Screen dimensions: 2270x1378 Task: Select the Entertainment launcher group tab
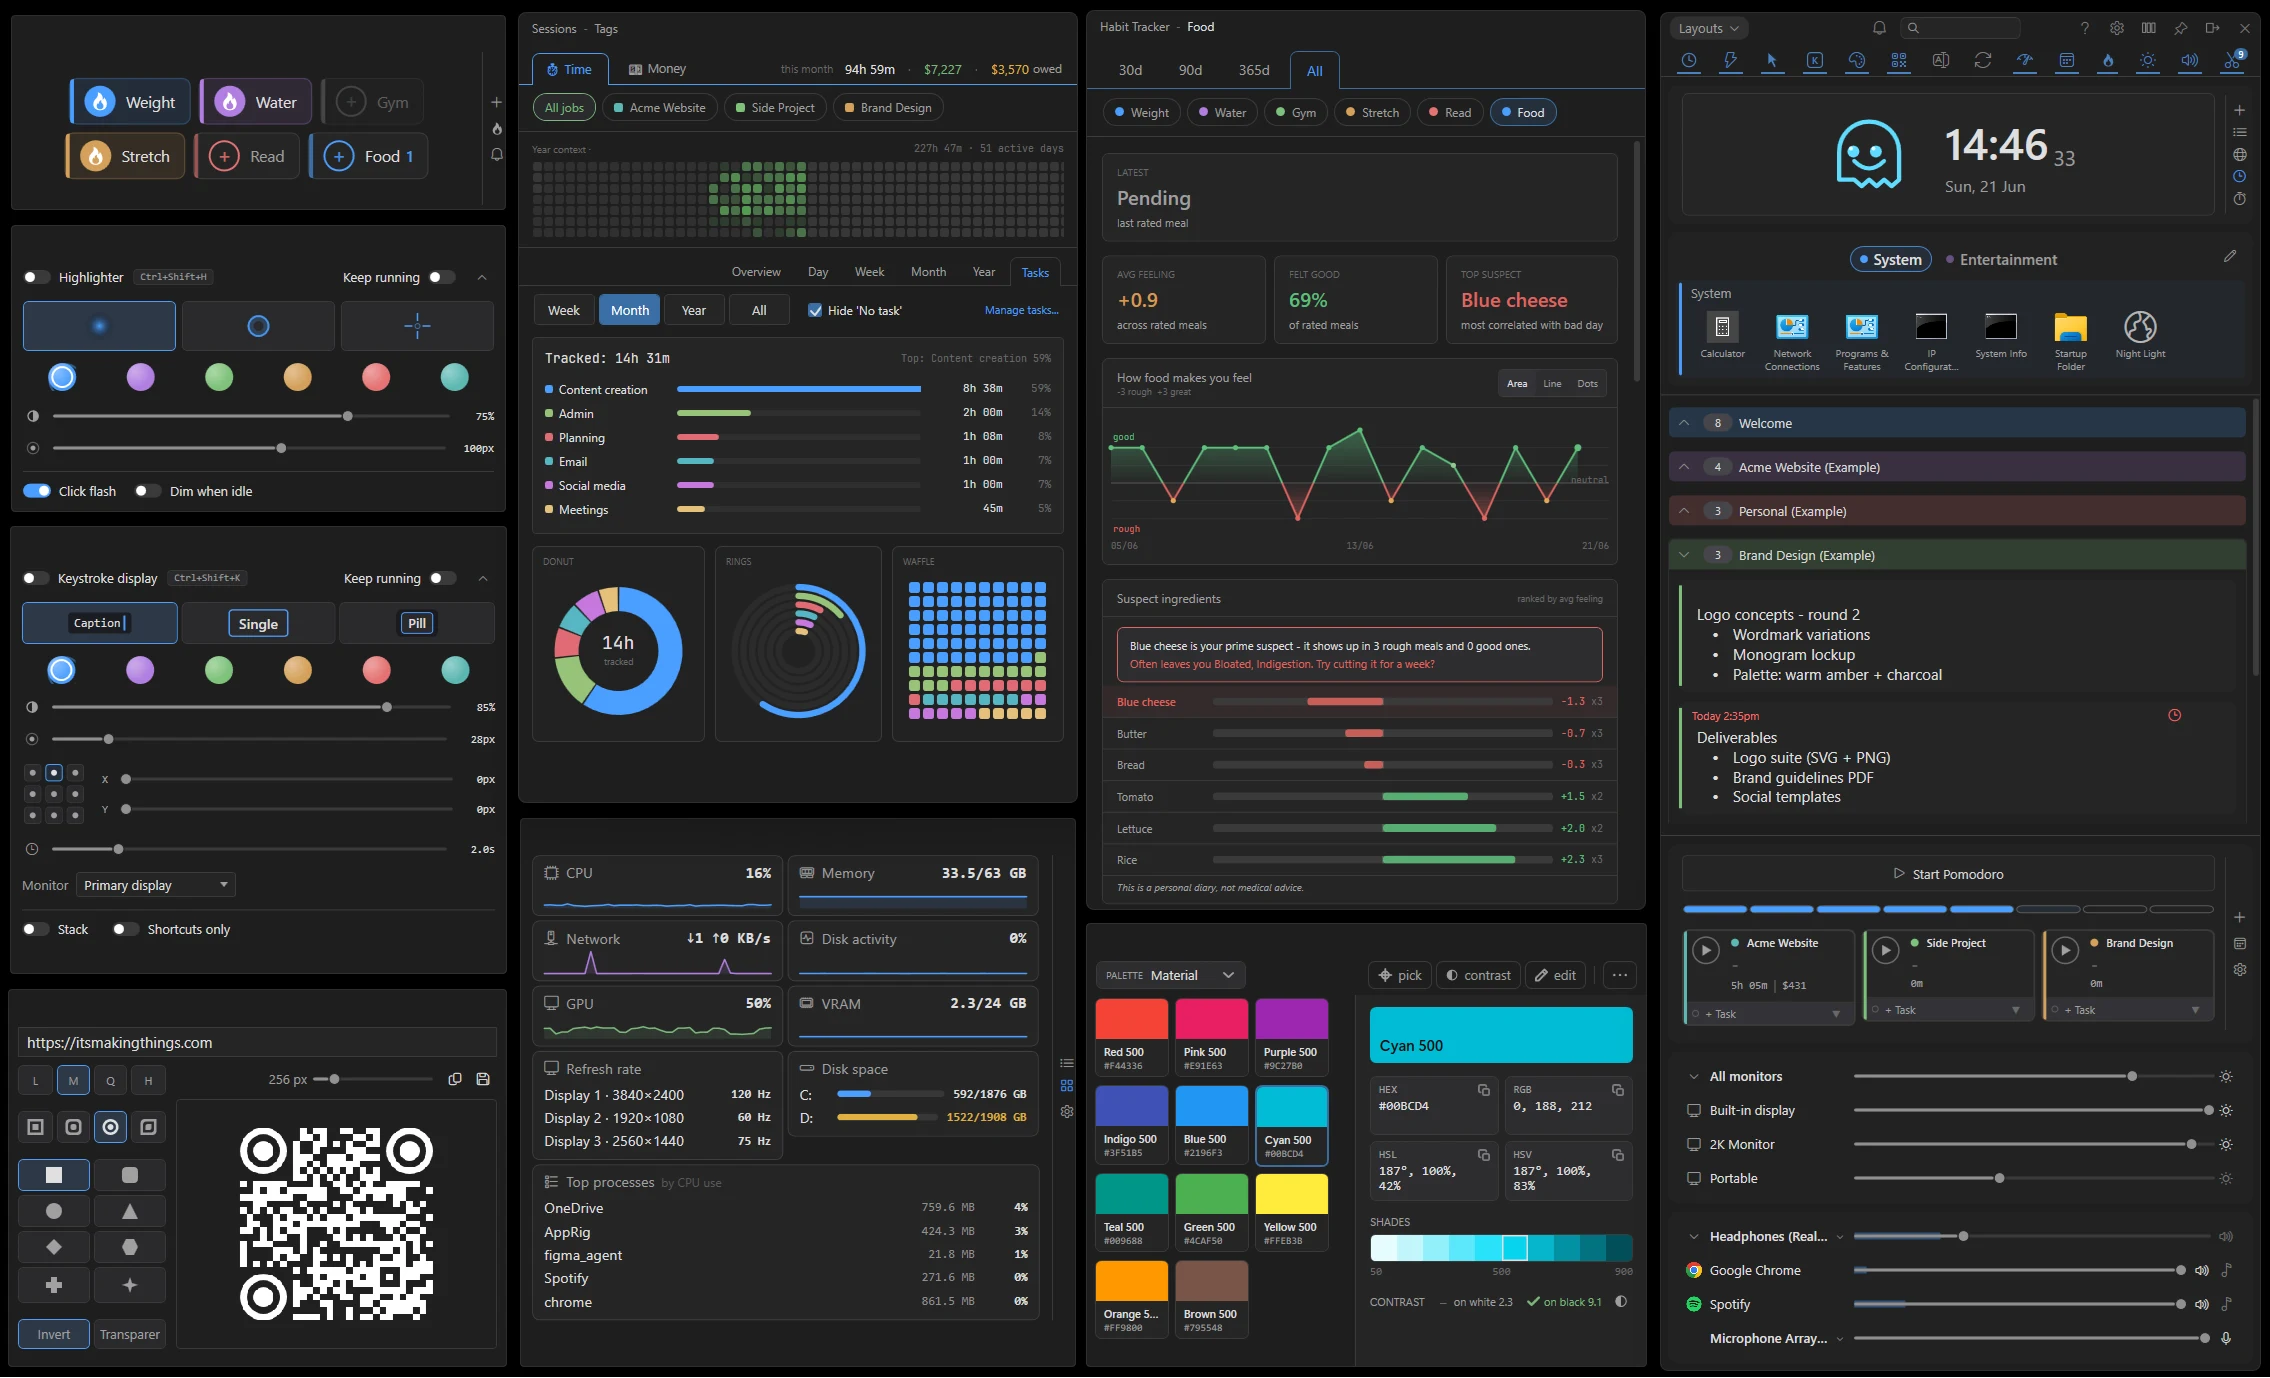click(2001, 260)
